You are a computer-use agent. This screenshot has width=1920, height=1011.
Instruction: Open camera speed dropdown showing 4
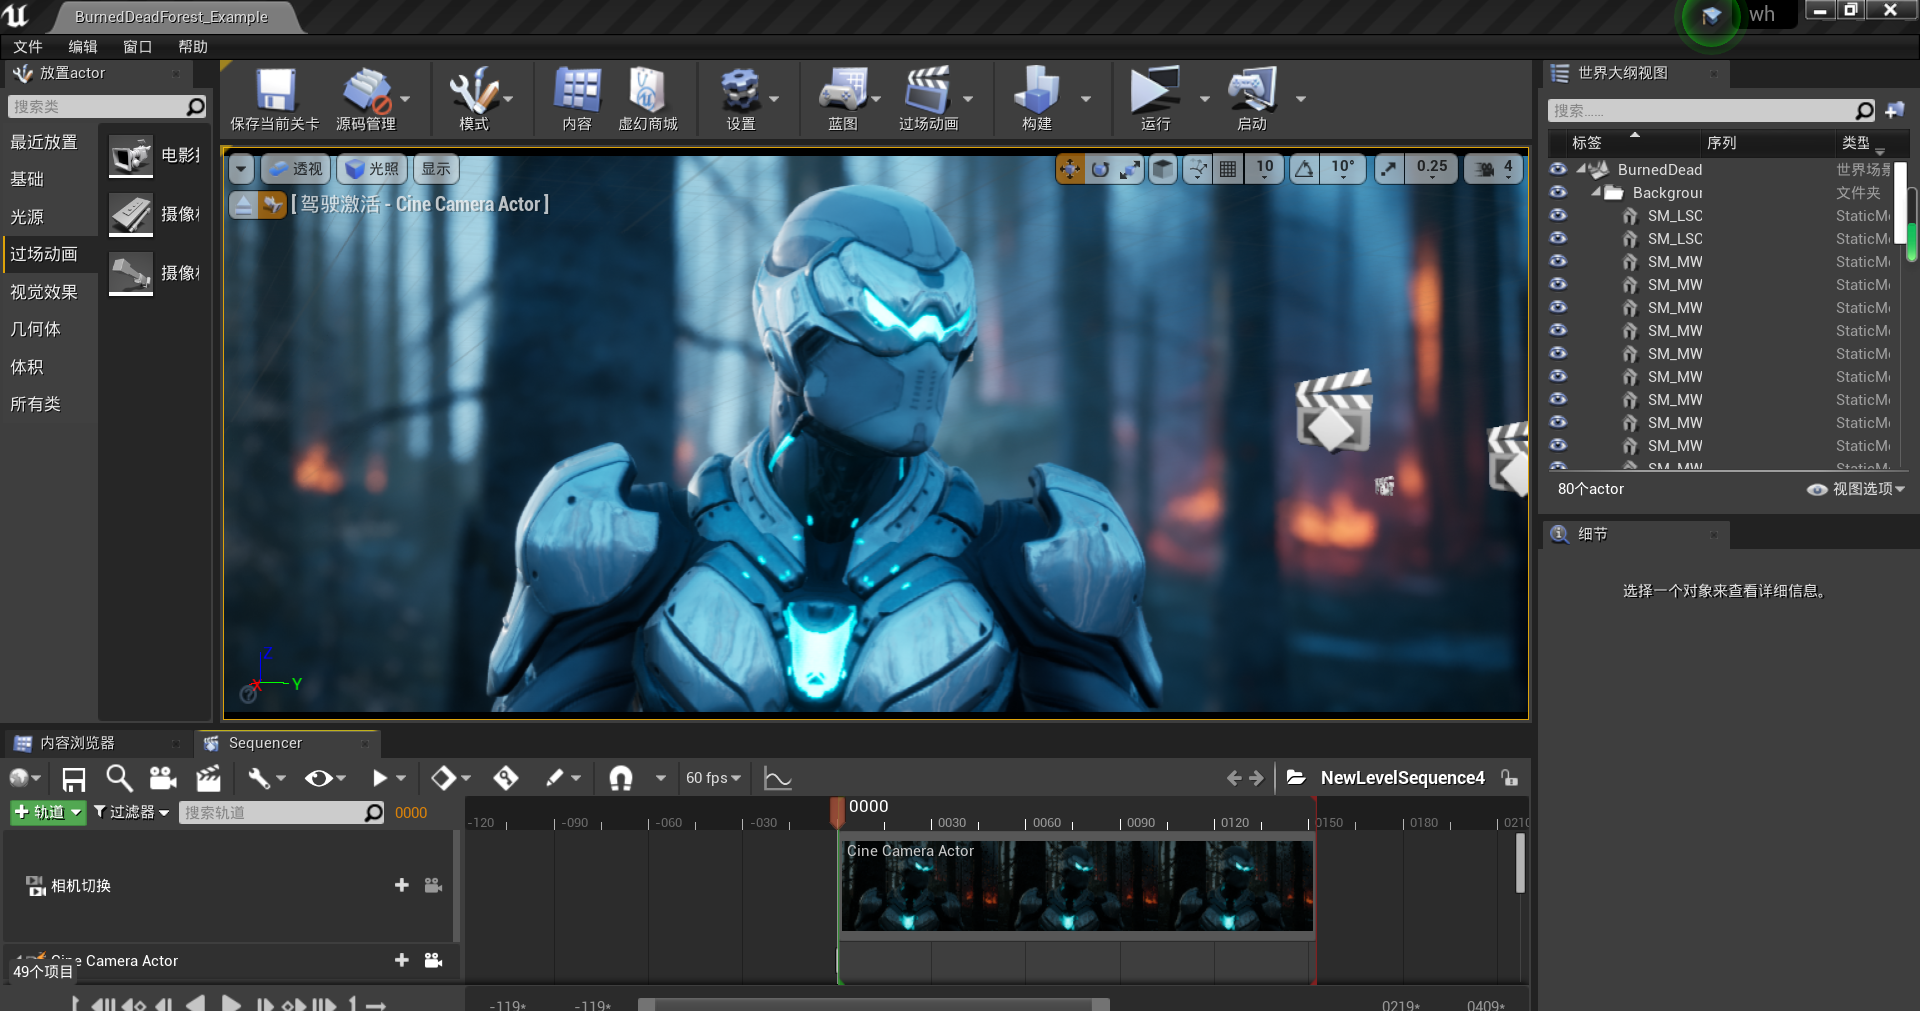click(x=1494, y=169)
